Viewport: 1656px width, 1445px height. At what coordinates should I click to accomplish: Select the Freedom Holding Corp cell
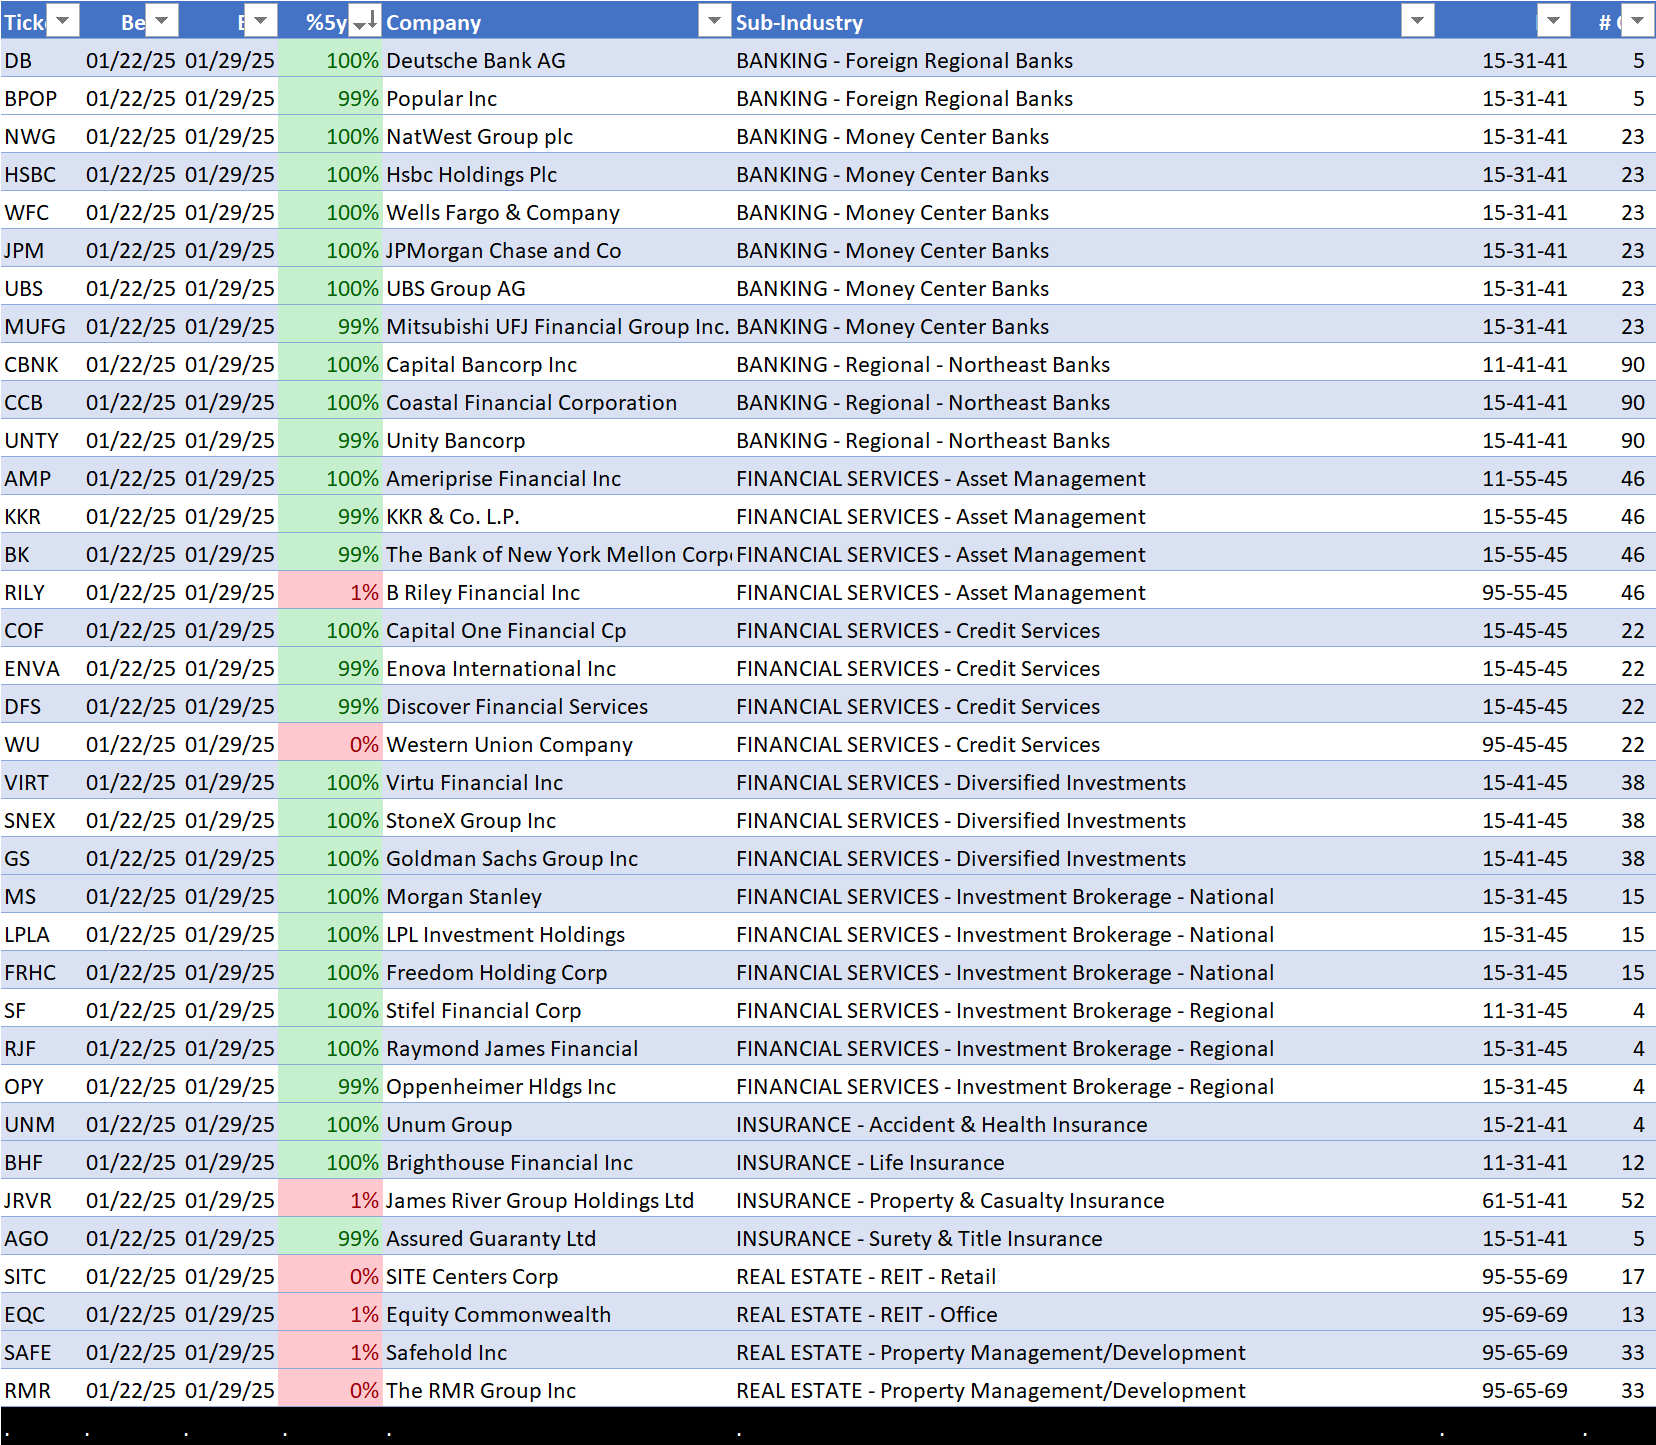coord(496,973)
